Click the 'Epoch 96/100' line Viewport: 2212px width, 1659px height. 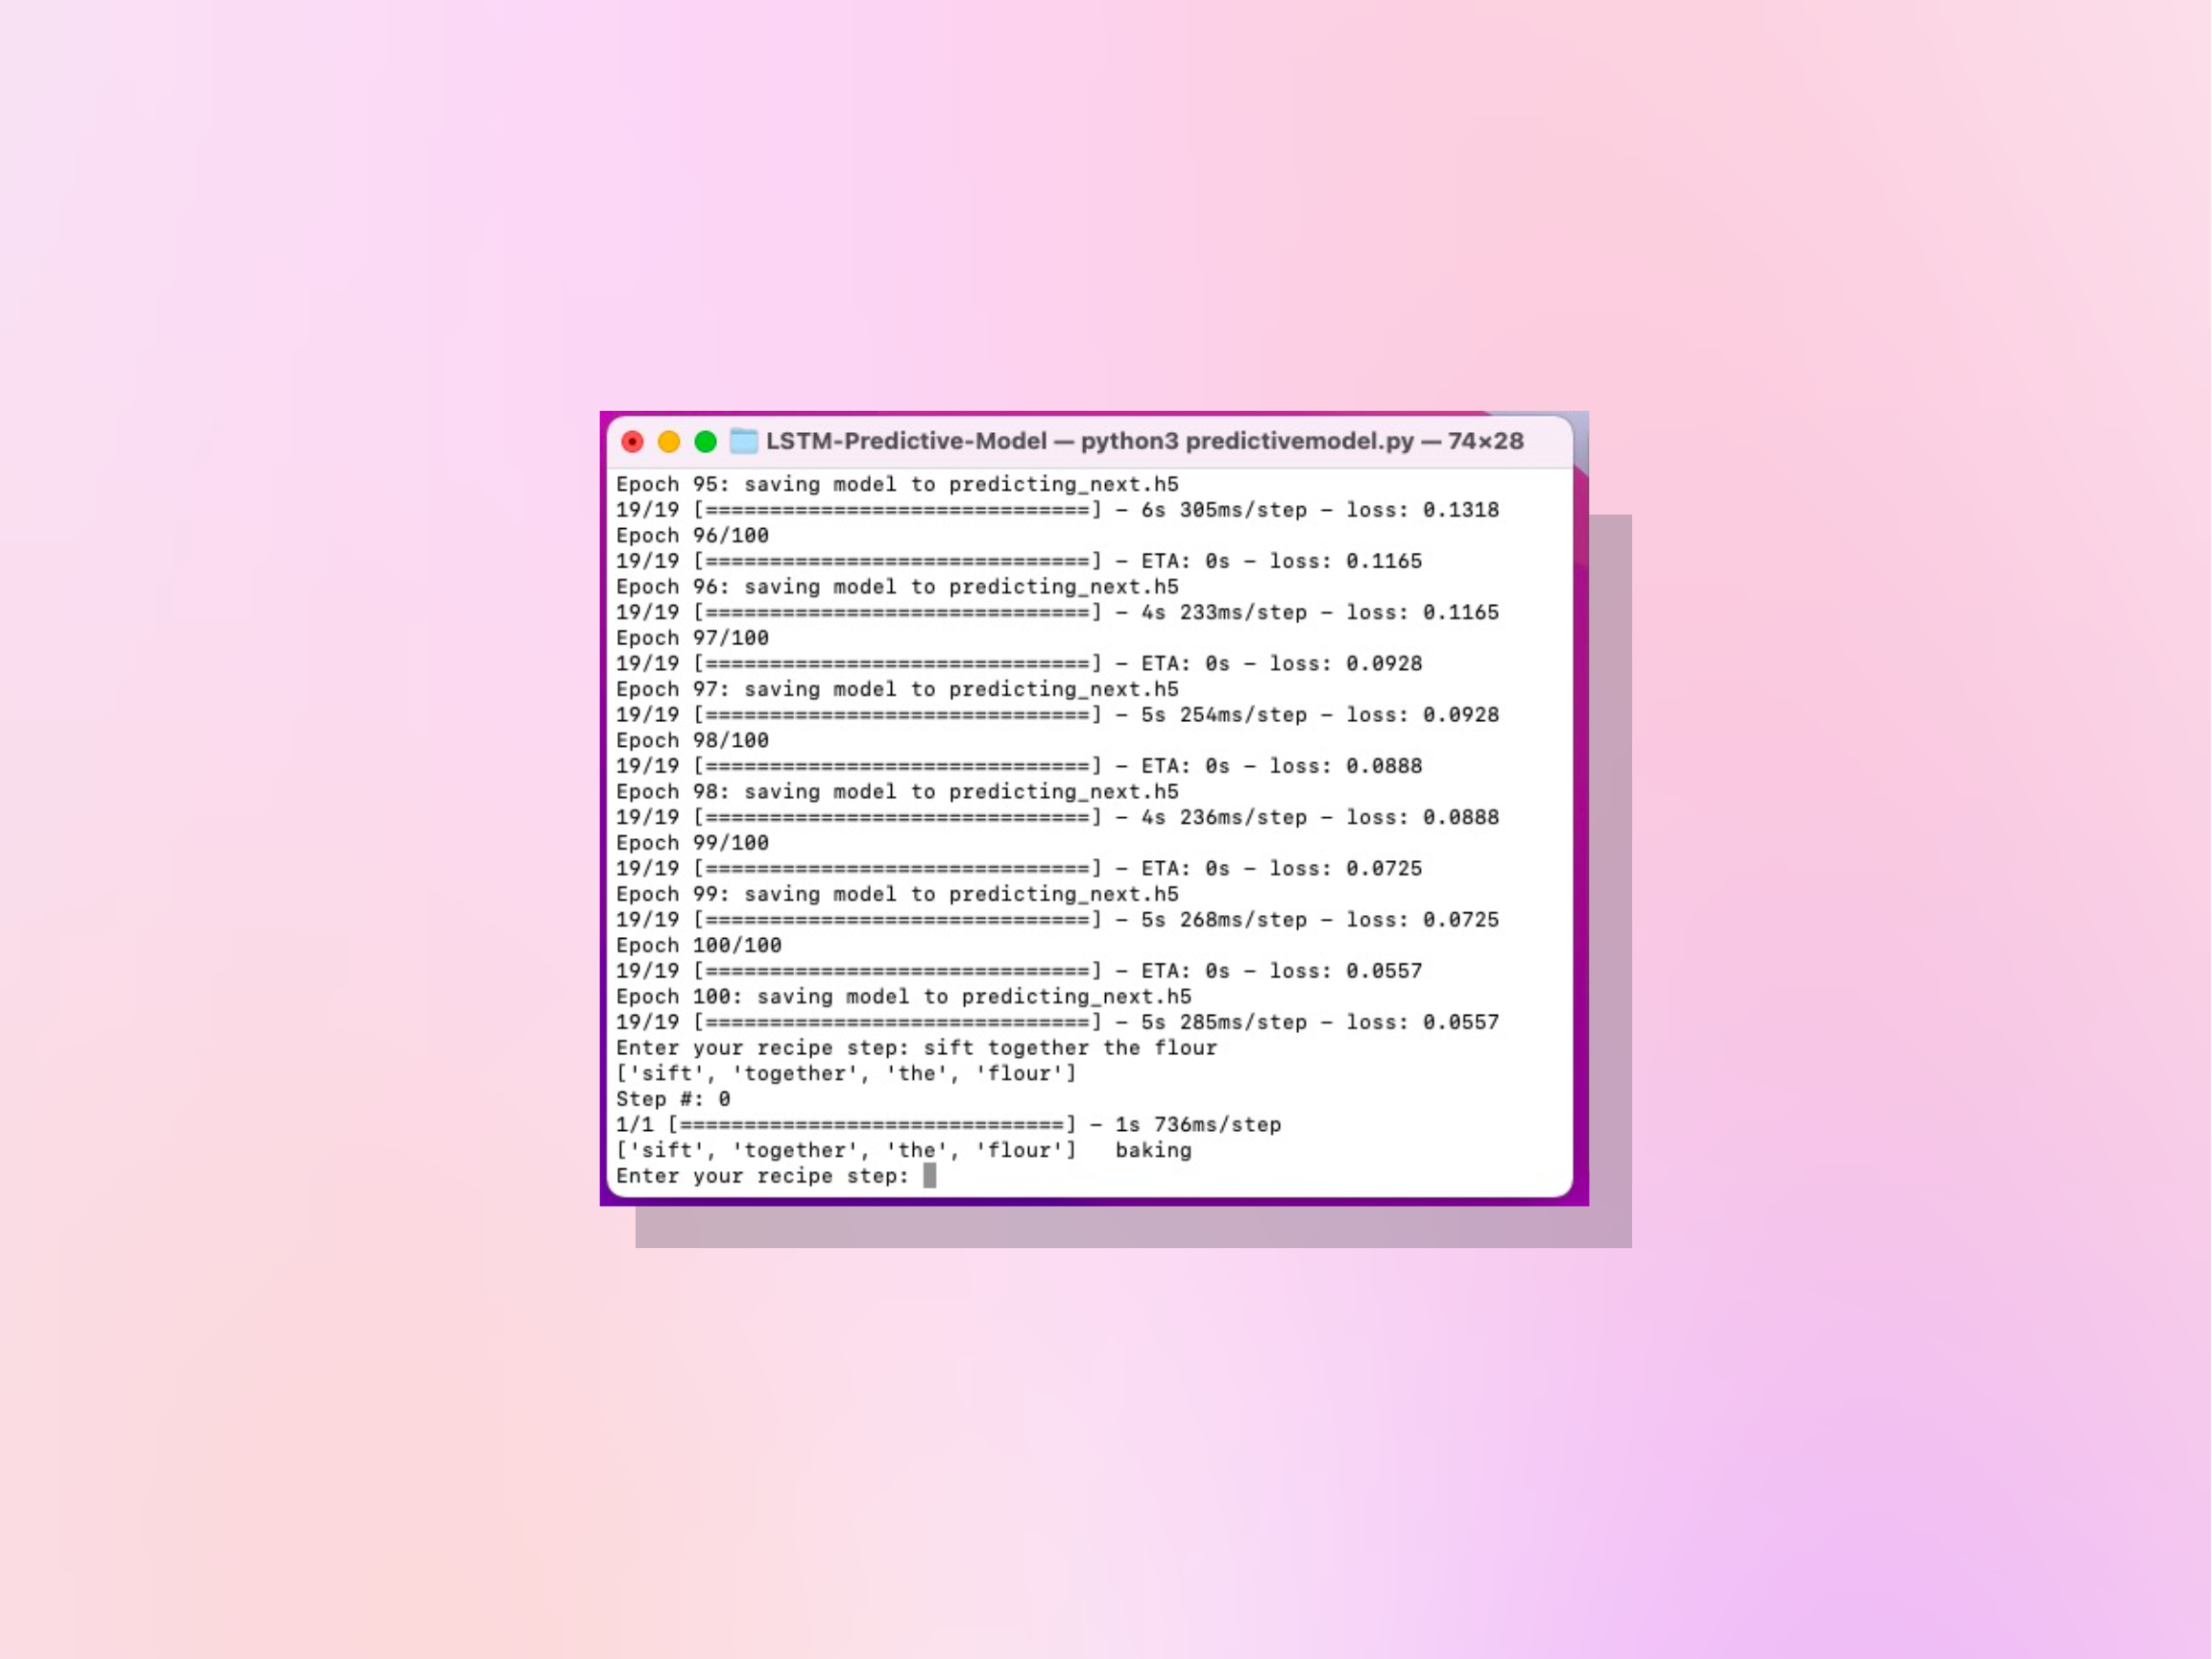[692, 535]
